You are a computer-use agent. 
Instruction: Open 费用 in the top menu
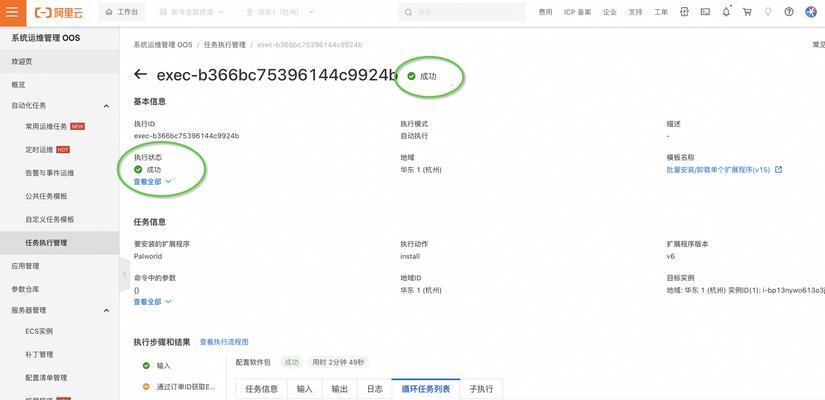[x=546, y=12]
